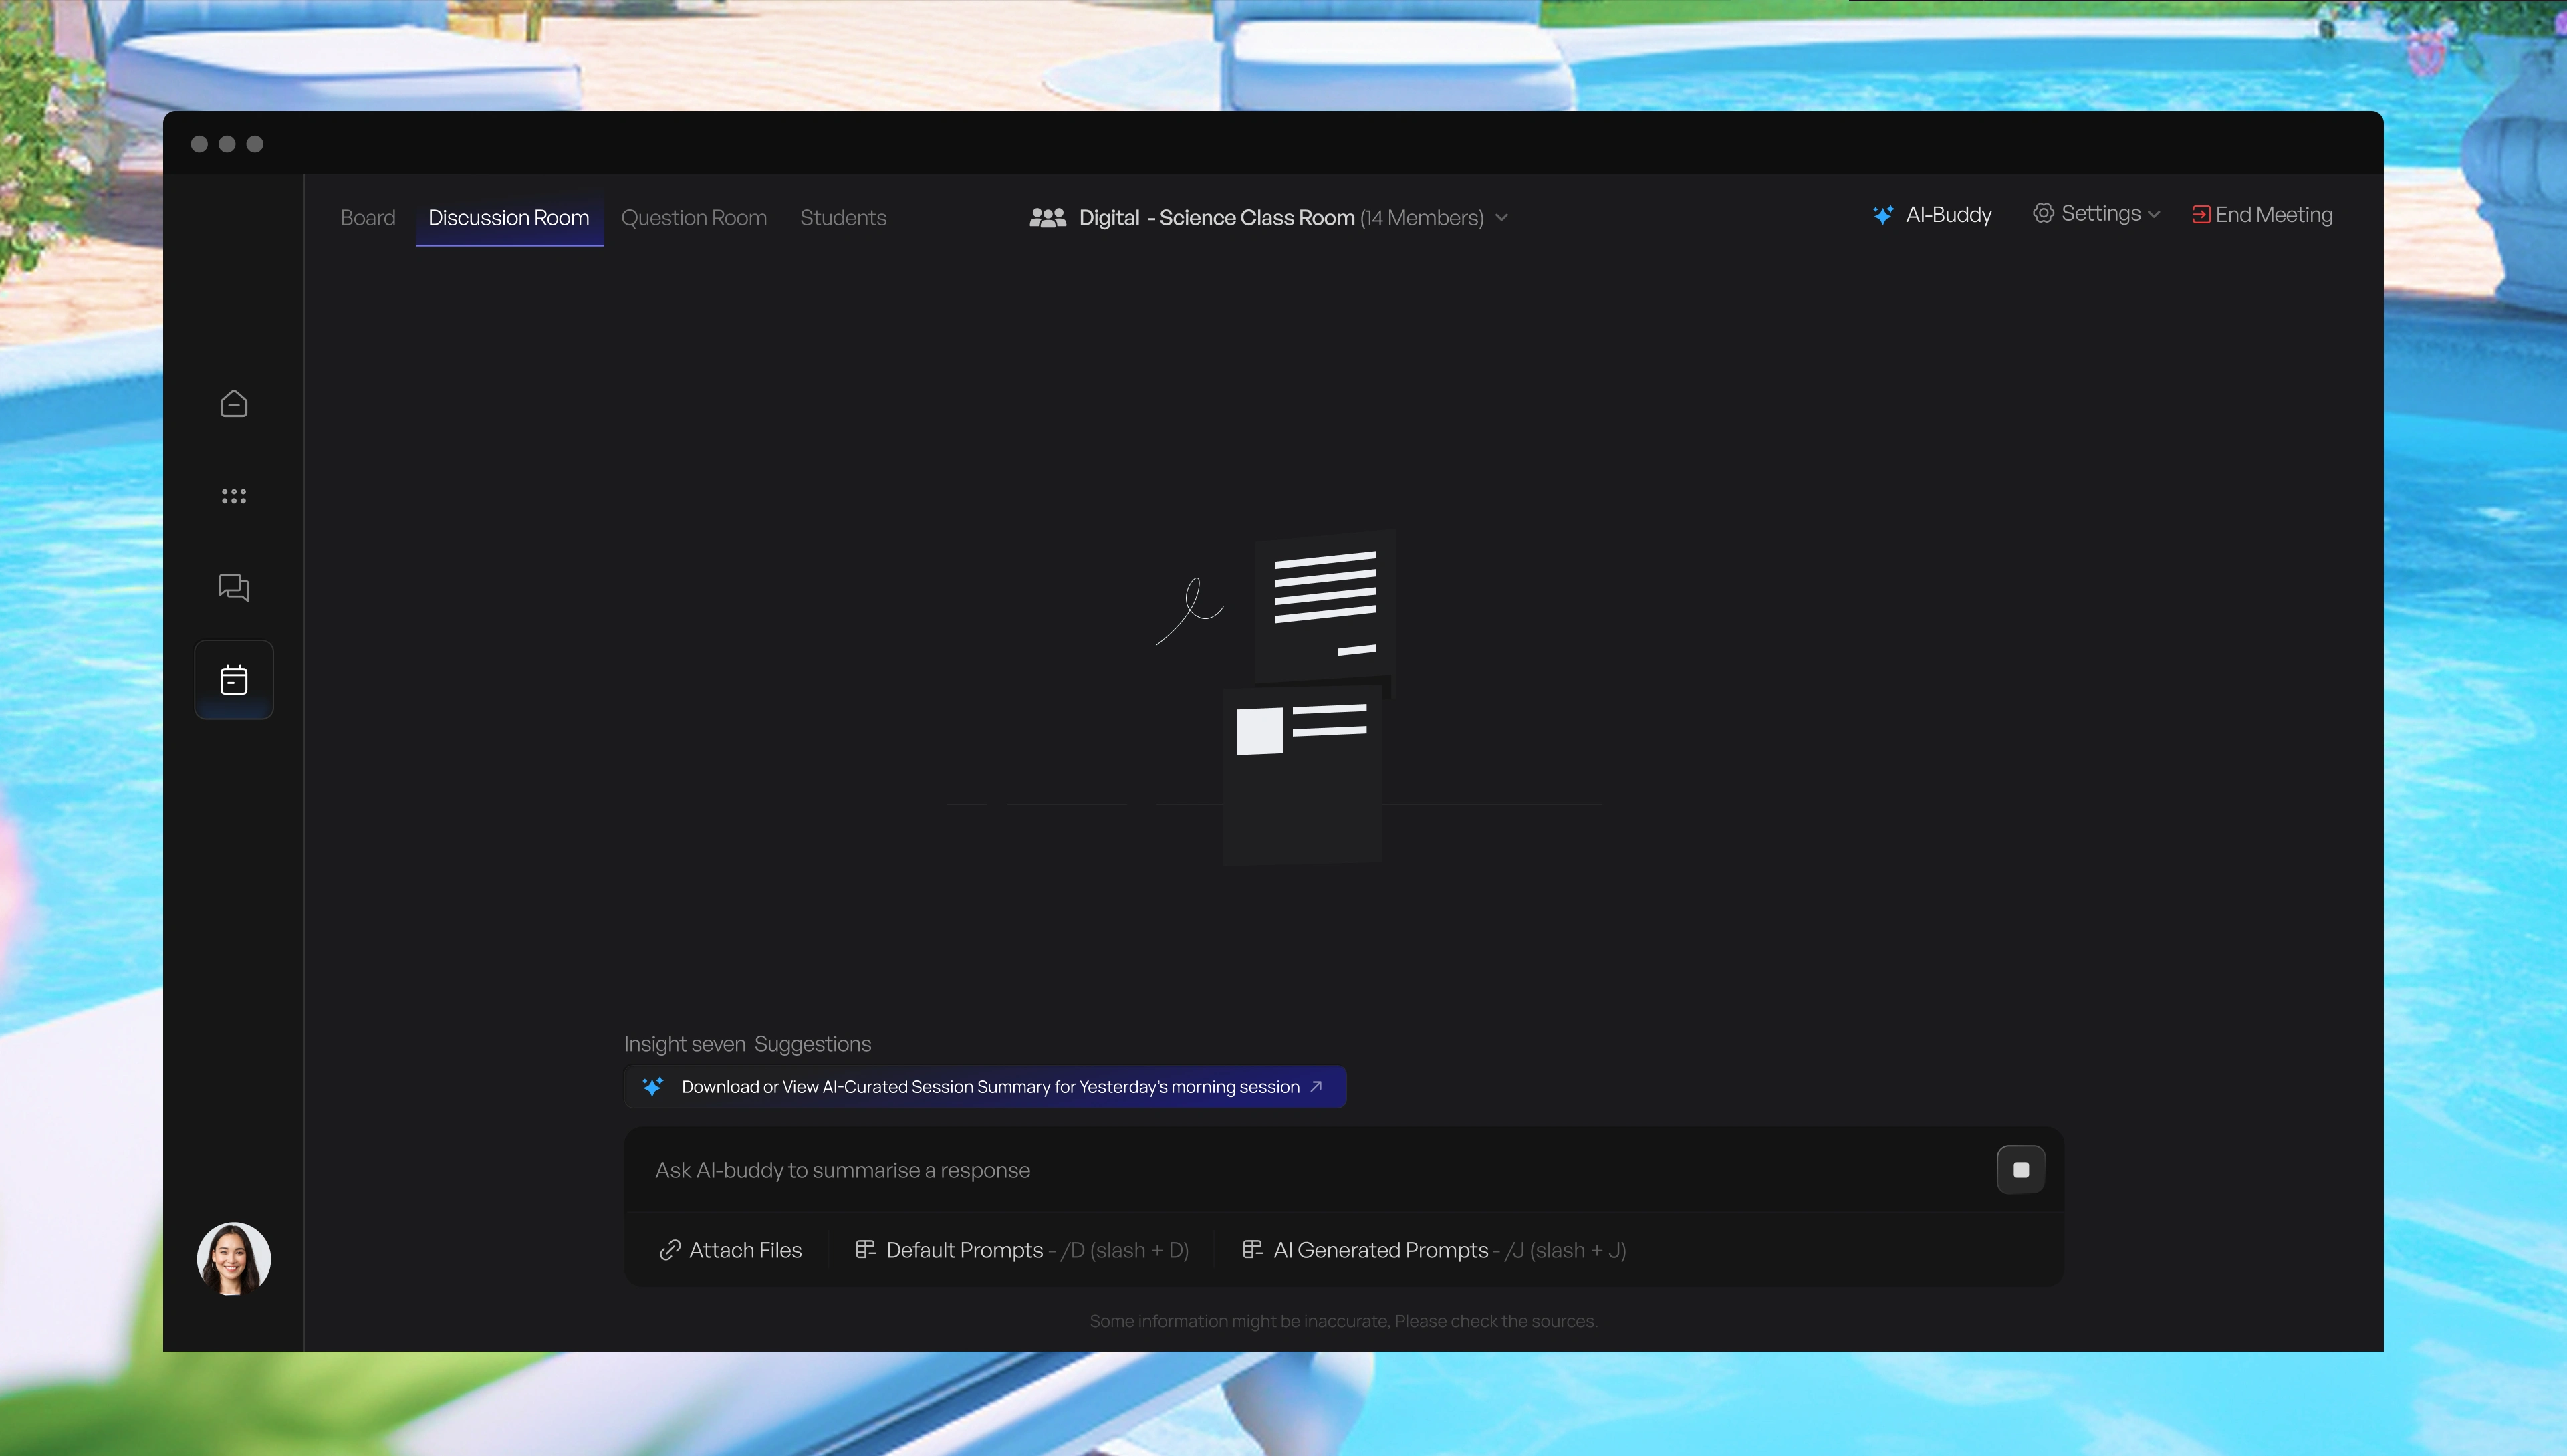Switch to the Question Room tab
Viewport: 2567px width, 1456px height.
[x=694, y=217]
